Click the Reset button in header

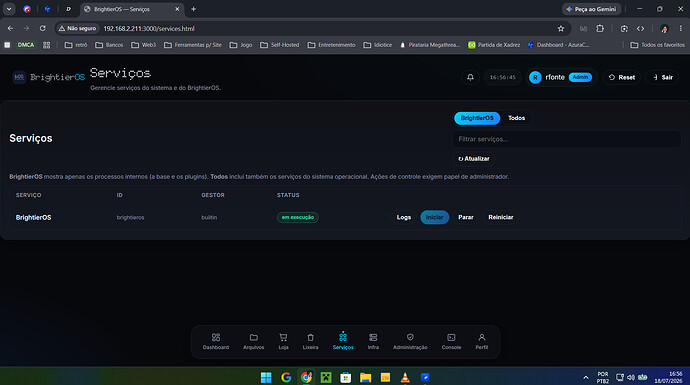[x=621, y=77]
